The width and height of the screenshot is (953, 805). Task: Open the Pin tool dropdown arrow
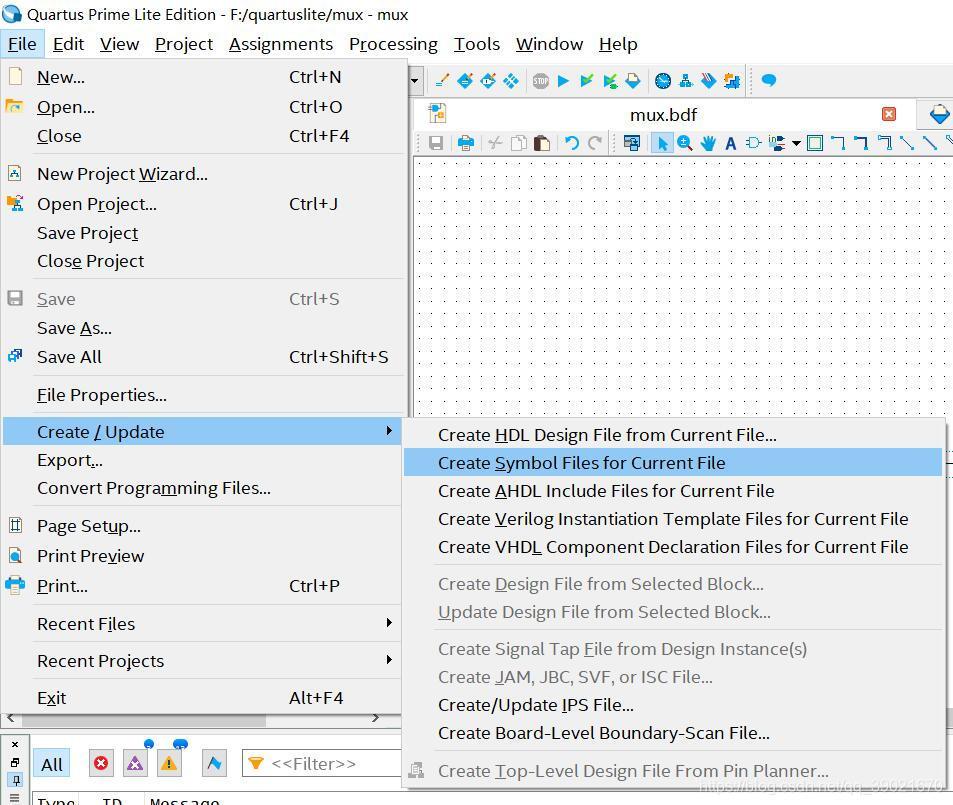coord(796,143)
